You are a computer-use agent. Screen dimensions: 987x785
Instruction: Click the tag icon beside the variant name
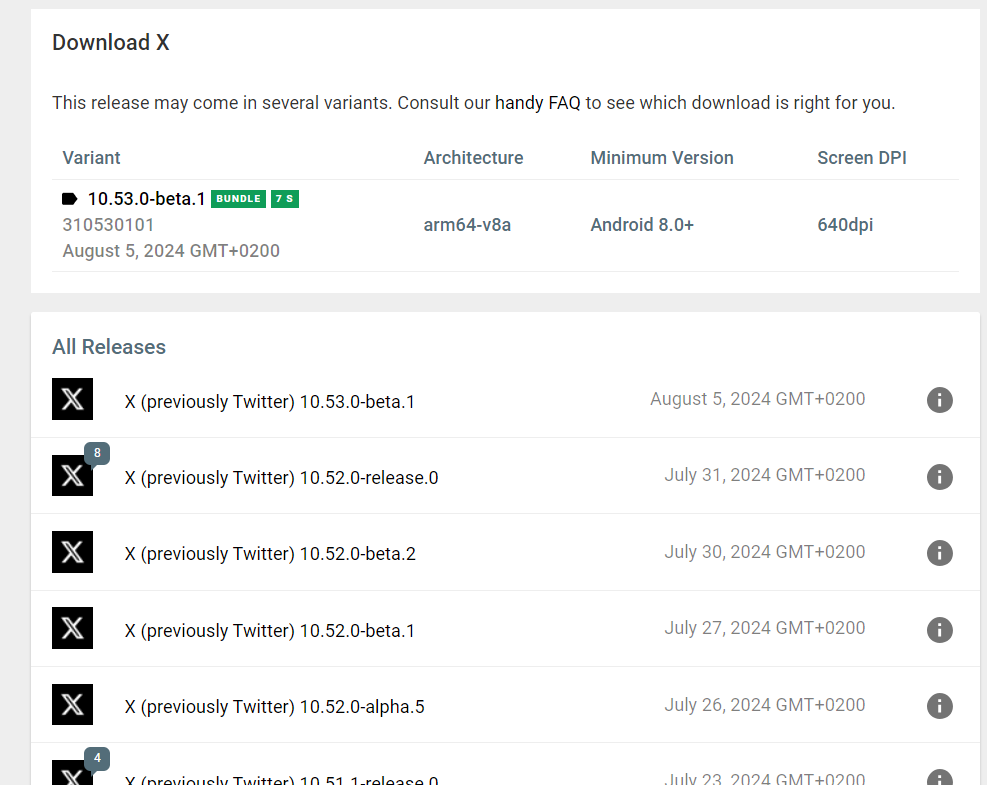pyautogui.click(x=70, y=199)
